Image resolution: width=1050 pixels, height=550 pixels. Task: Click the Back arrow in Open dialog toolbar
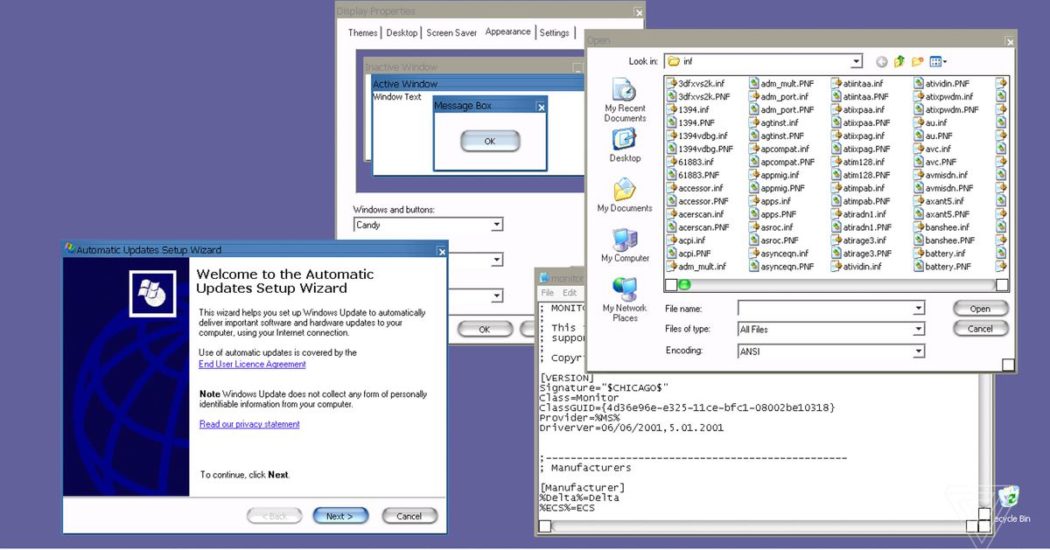[882, 62]
